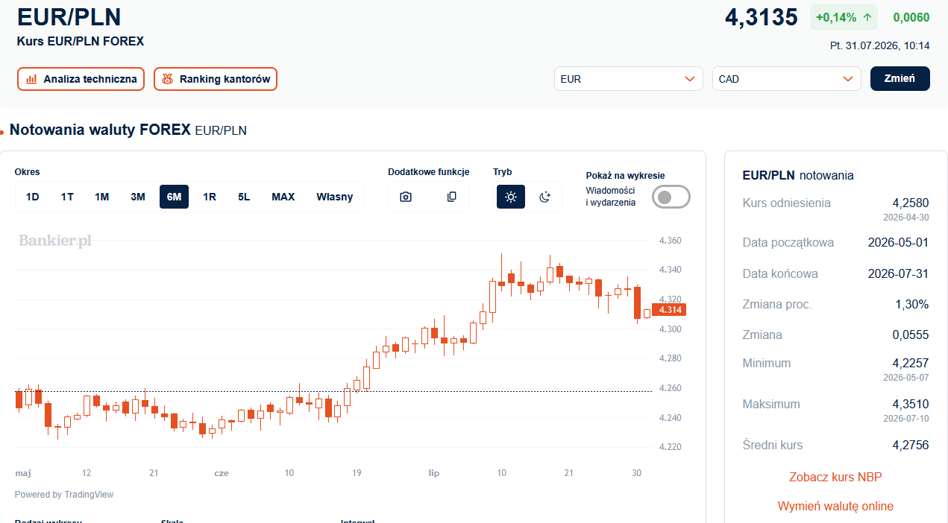The width and height of the screenshot is (948, 523).
Task: Select the 6M period
Action: (x=174, y=197)
